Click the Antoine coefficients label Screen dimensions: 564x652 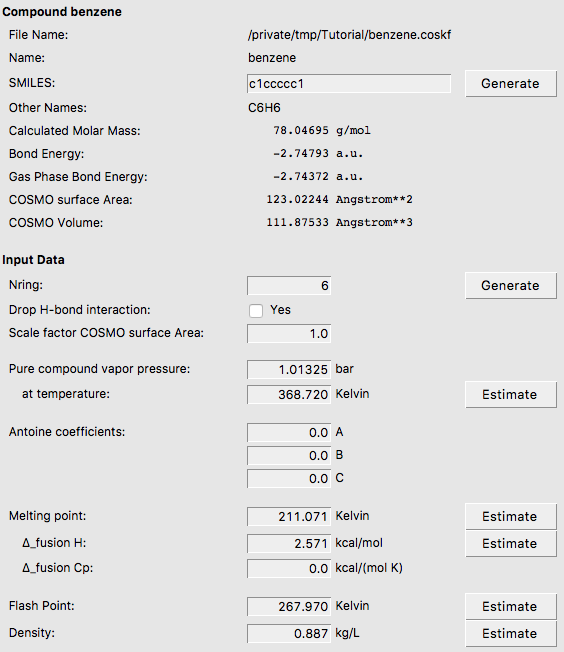[x=67, y=432]
